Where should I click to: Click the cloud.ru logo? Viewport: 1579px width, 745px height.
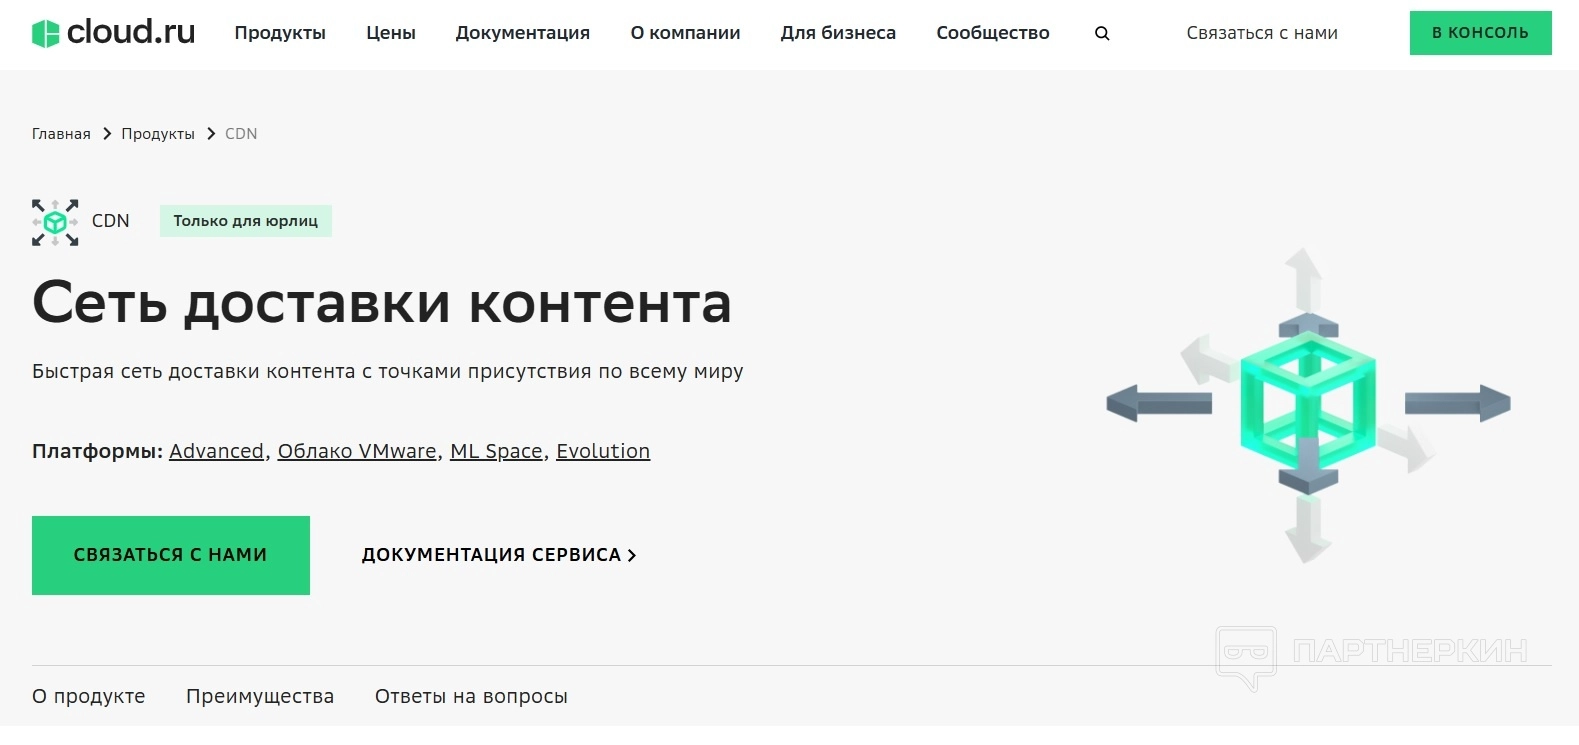[x=113, y=33]
